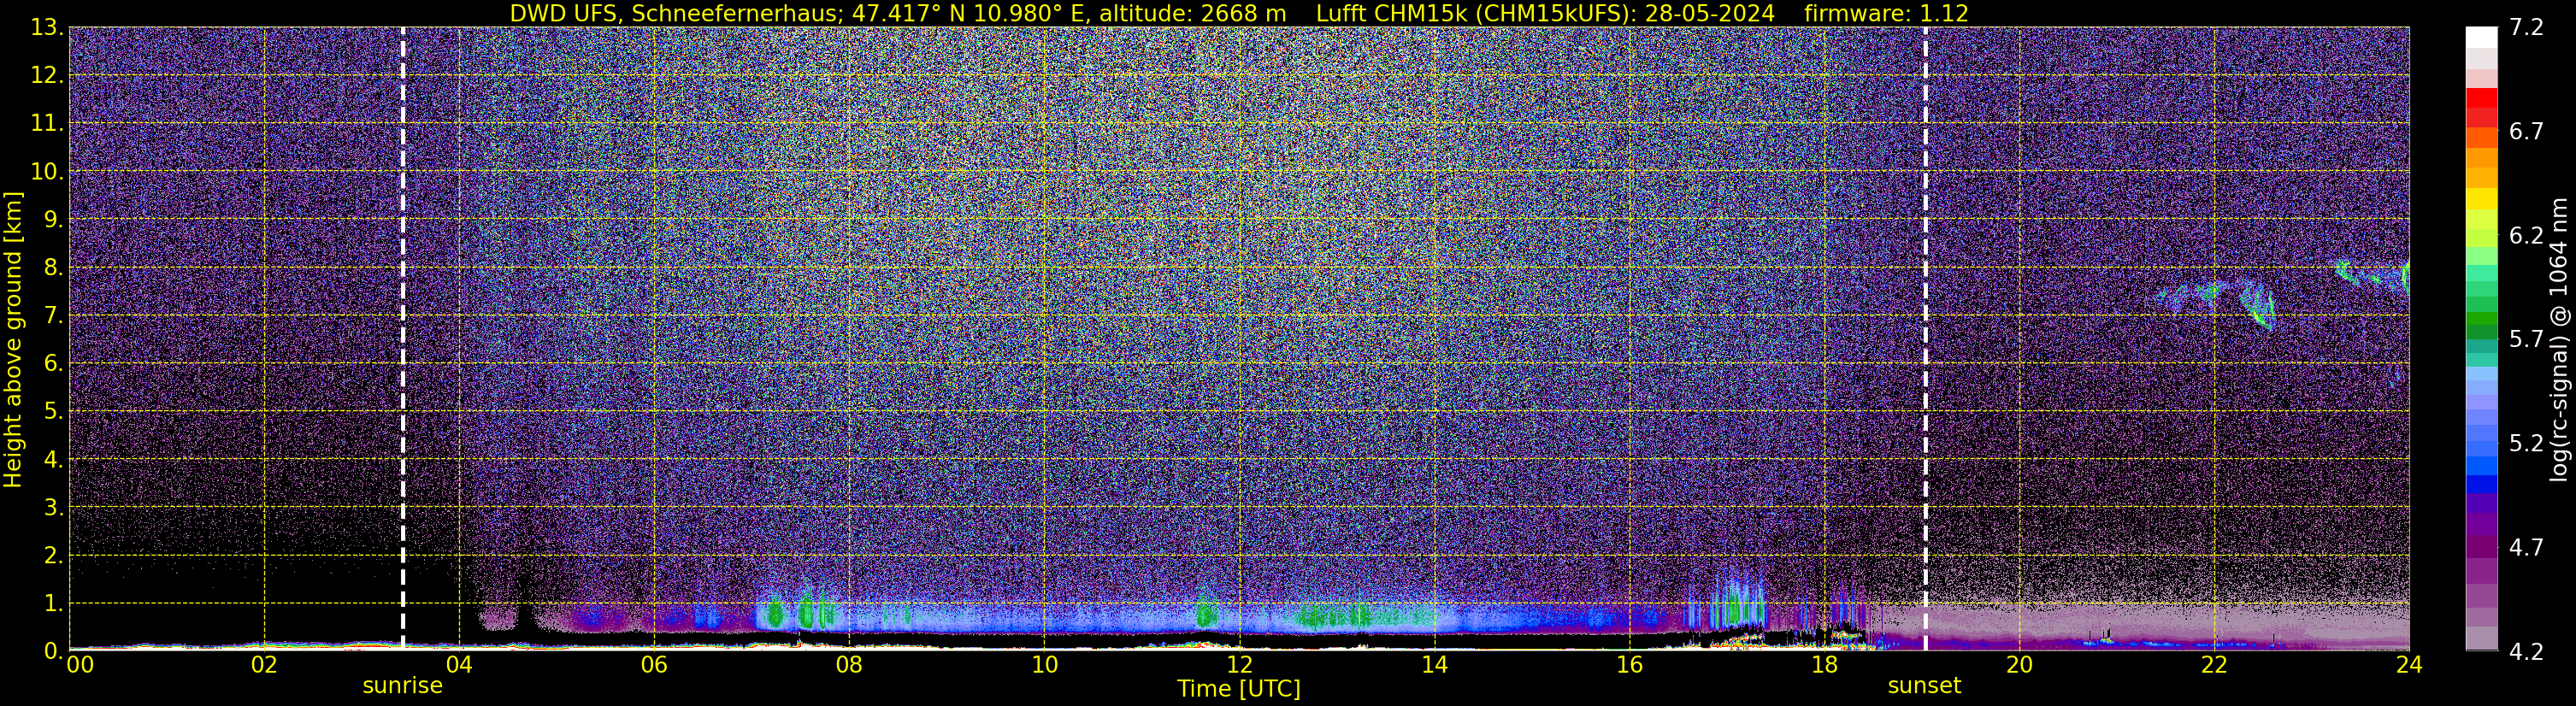Click the colorbar value 4.2
This screenshot has height=706, width=2576.
(x=2526, y=651)
